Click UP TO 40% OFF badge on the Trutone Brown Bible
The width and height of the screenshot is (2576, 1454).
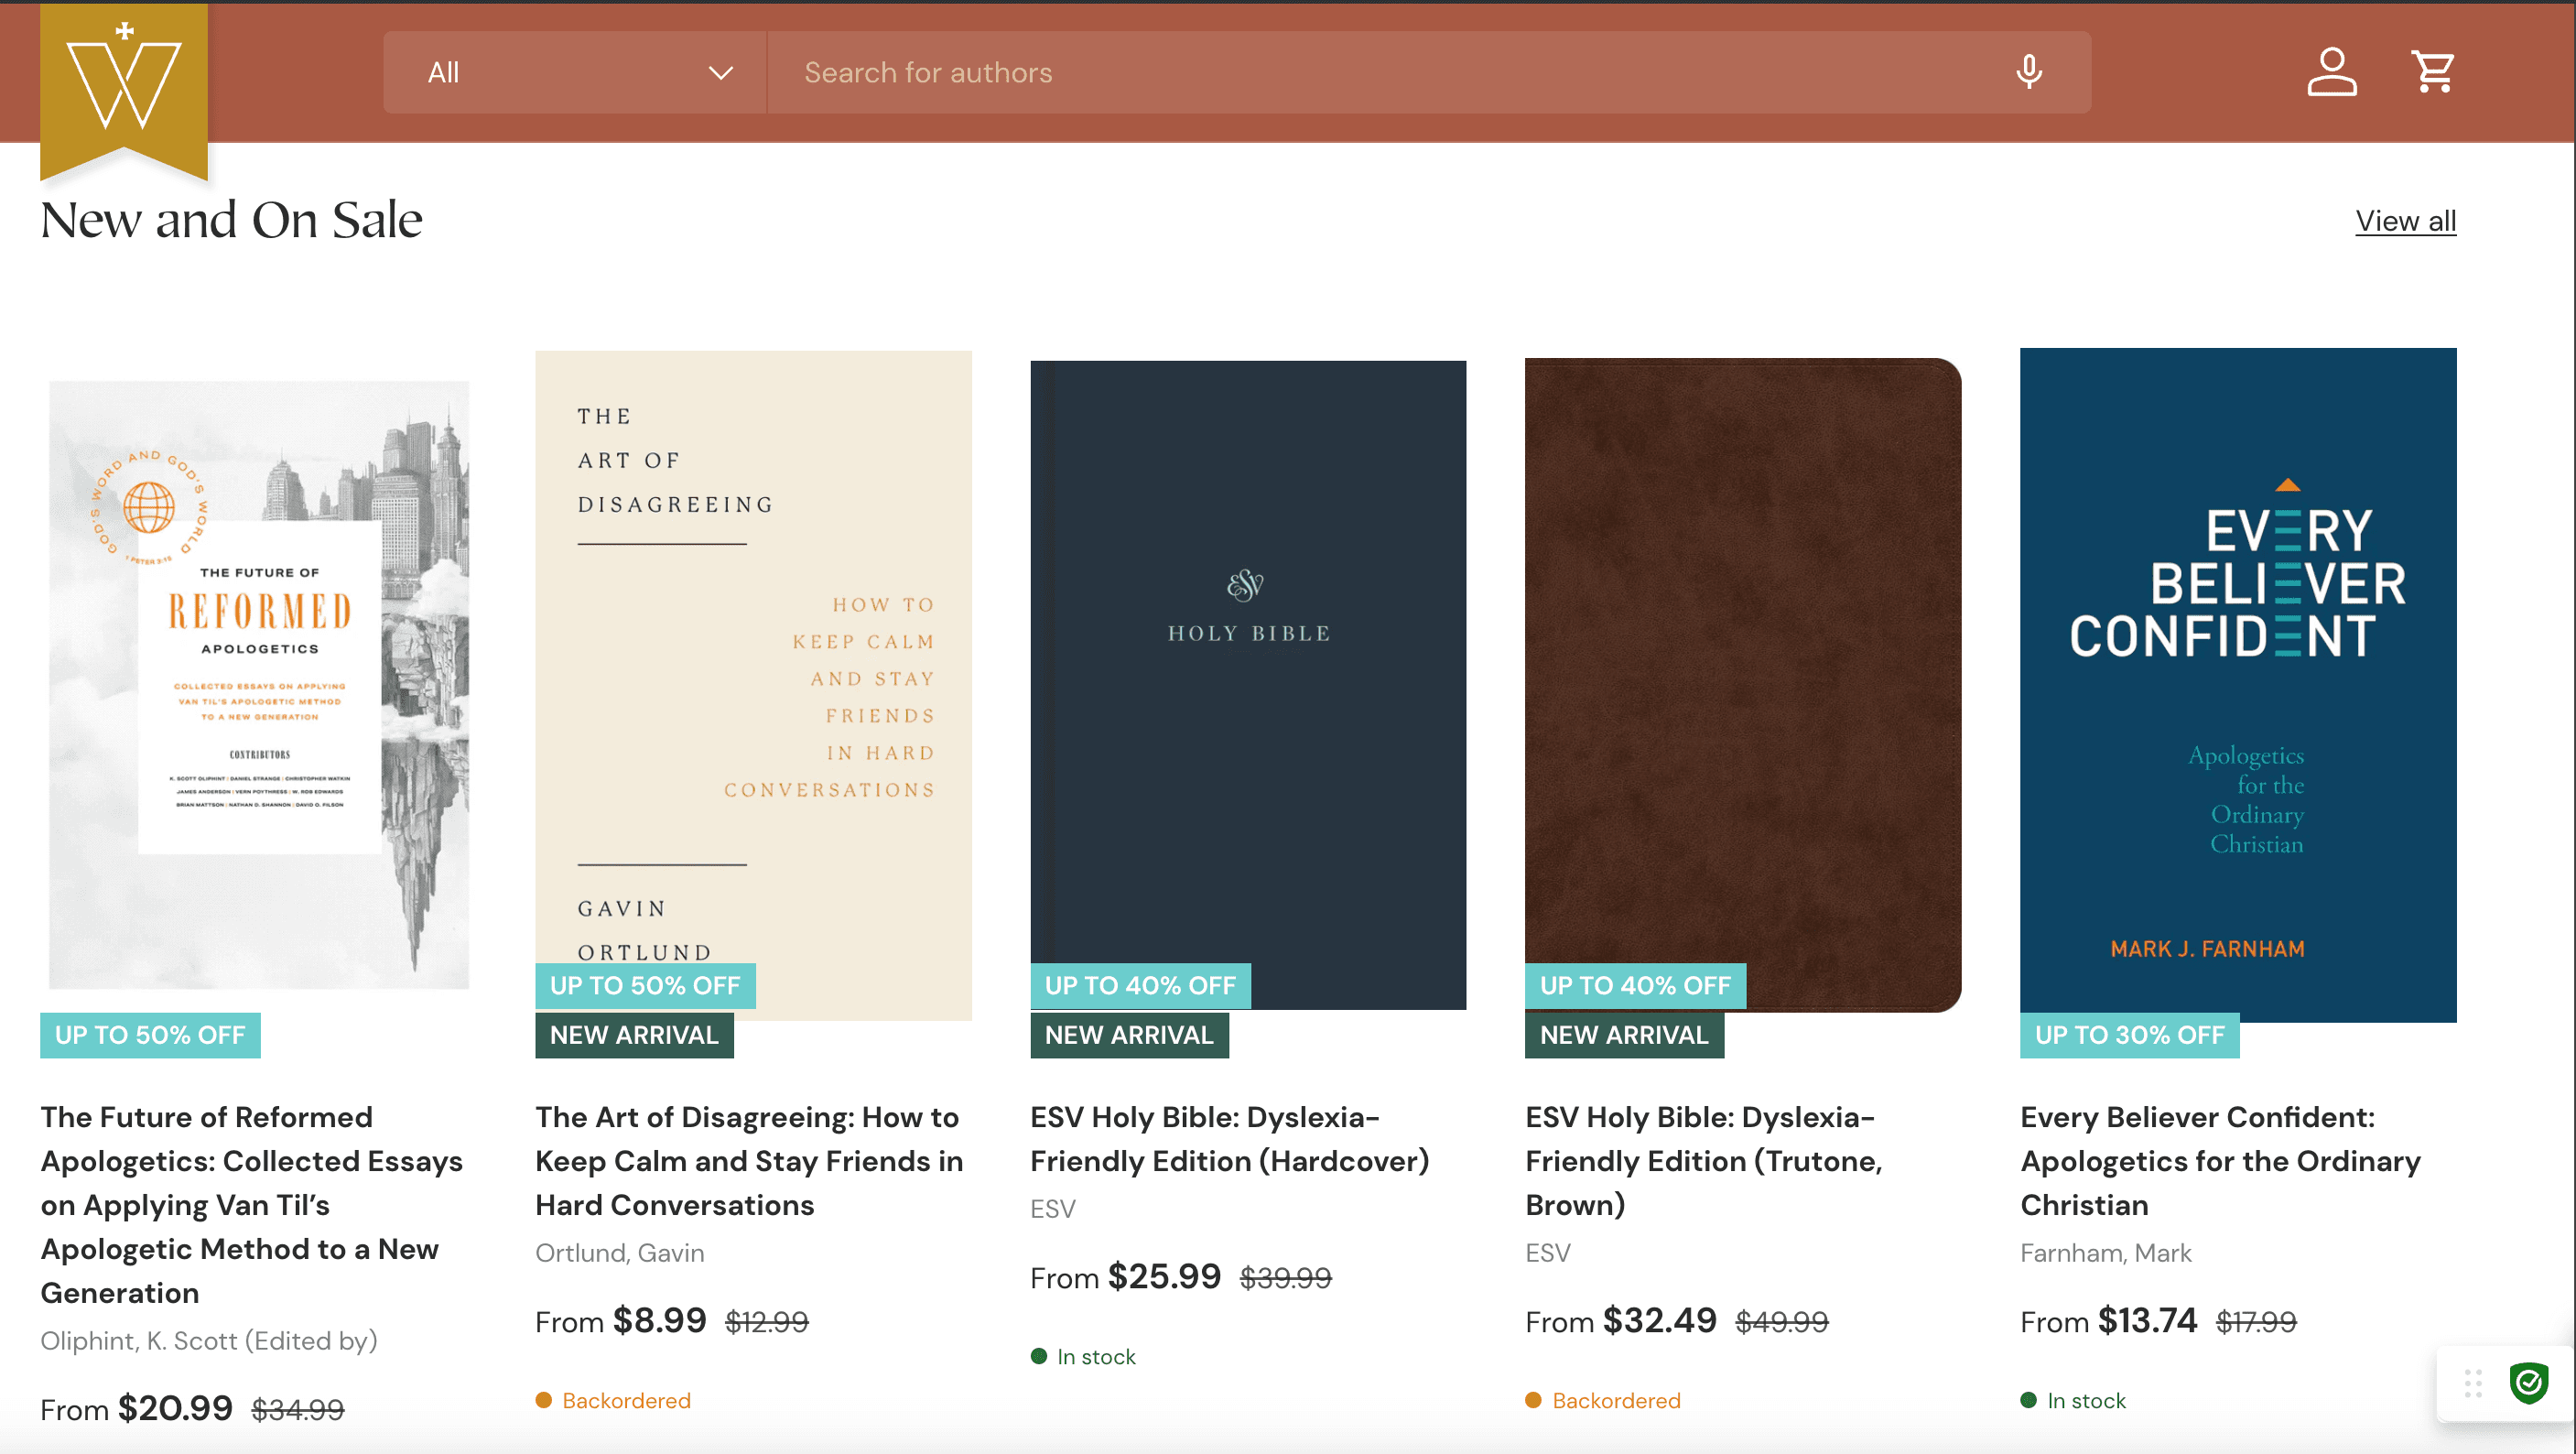point(1635,986)
